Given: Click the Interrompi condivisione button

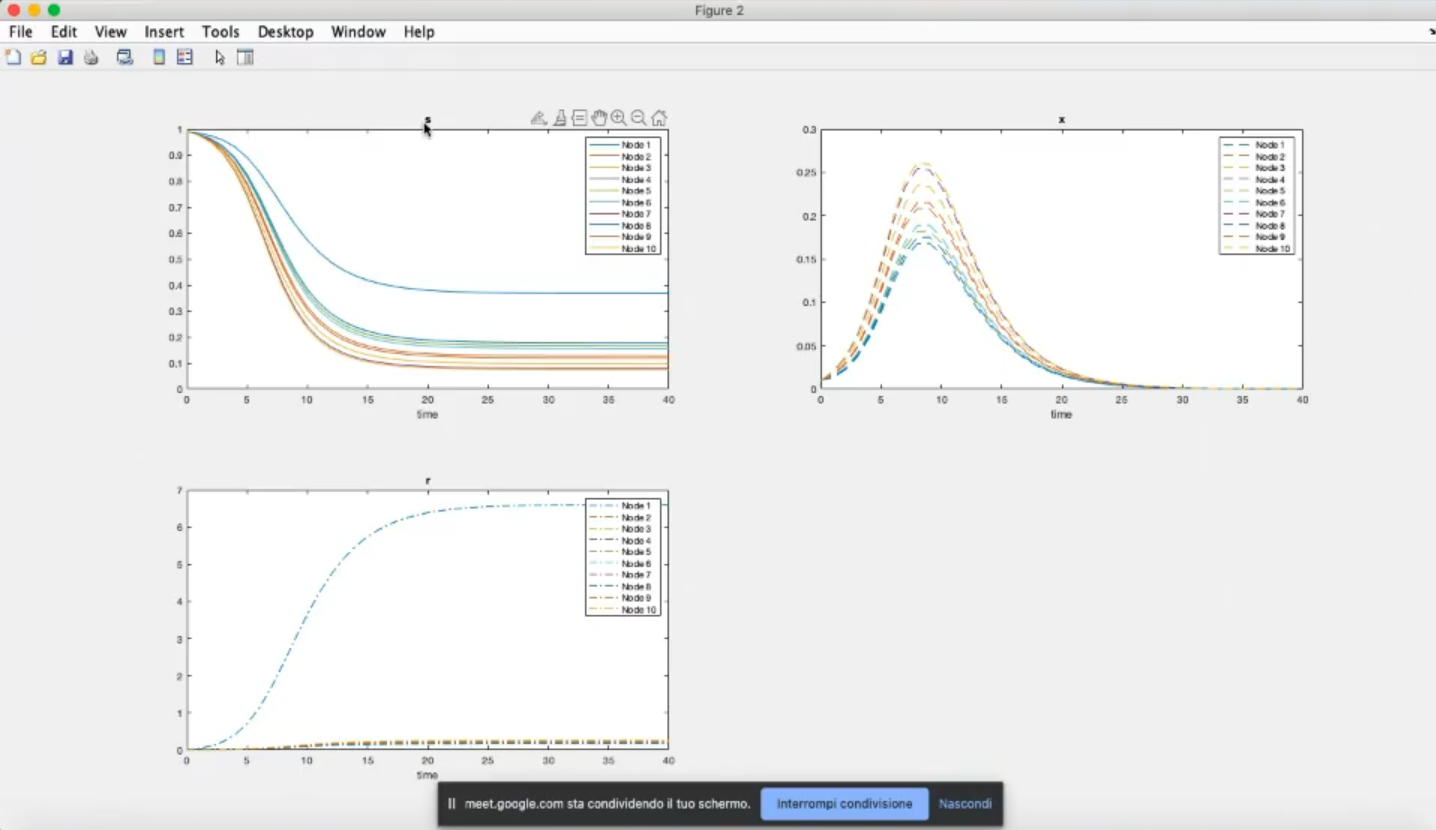Looking at the screenshot, I should click(x=844, y=804).
